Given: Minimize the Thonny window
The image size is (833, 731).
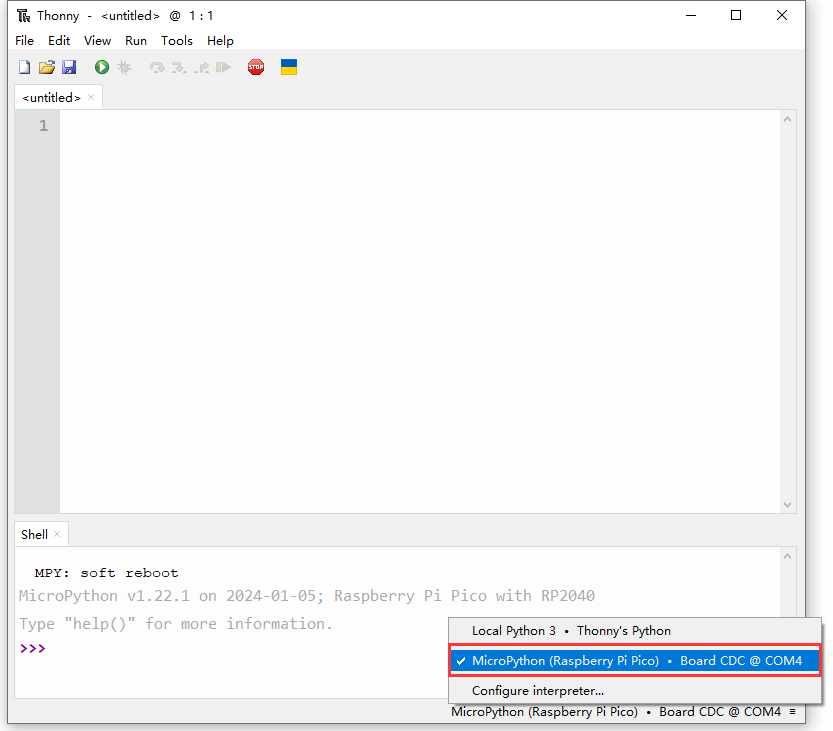Looking at the screenshot, I should [691, 15].
